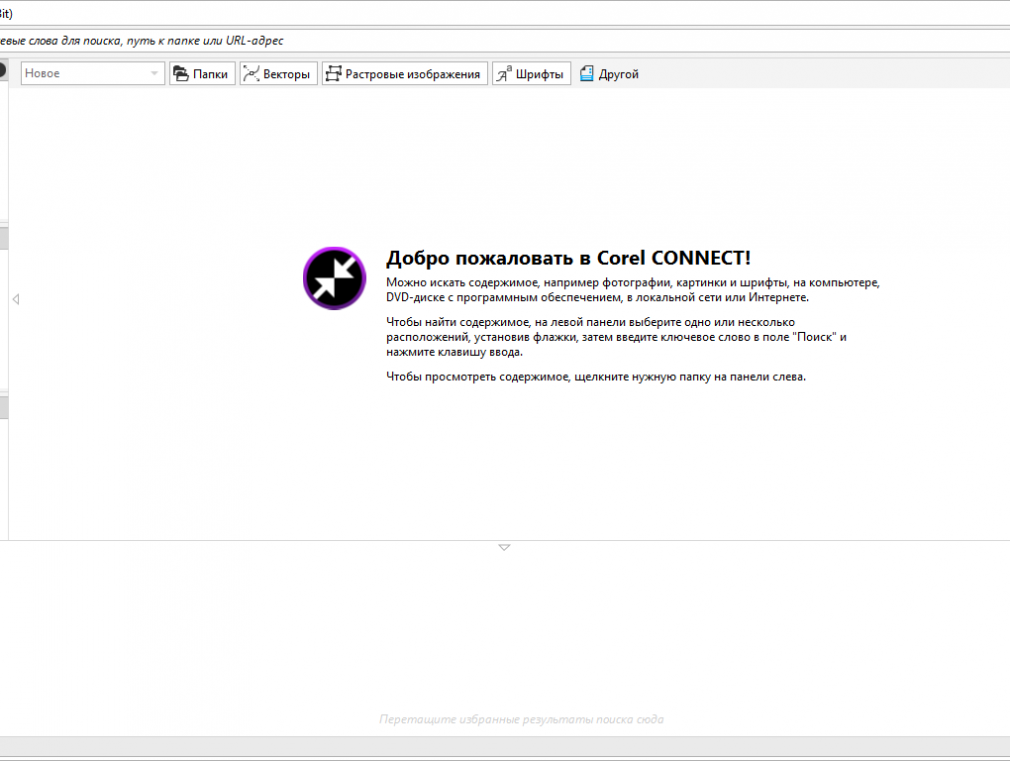This screenshot has height=761, width=1010.
Task: Toggle the Растровые изображения filter
Action: tap(405, 73)
